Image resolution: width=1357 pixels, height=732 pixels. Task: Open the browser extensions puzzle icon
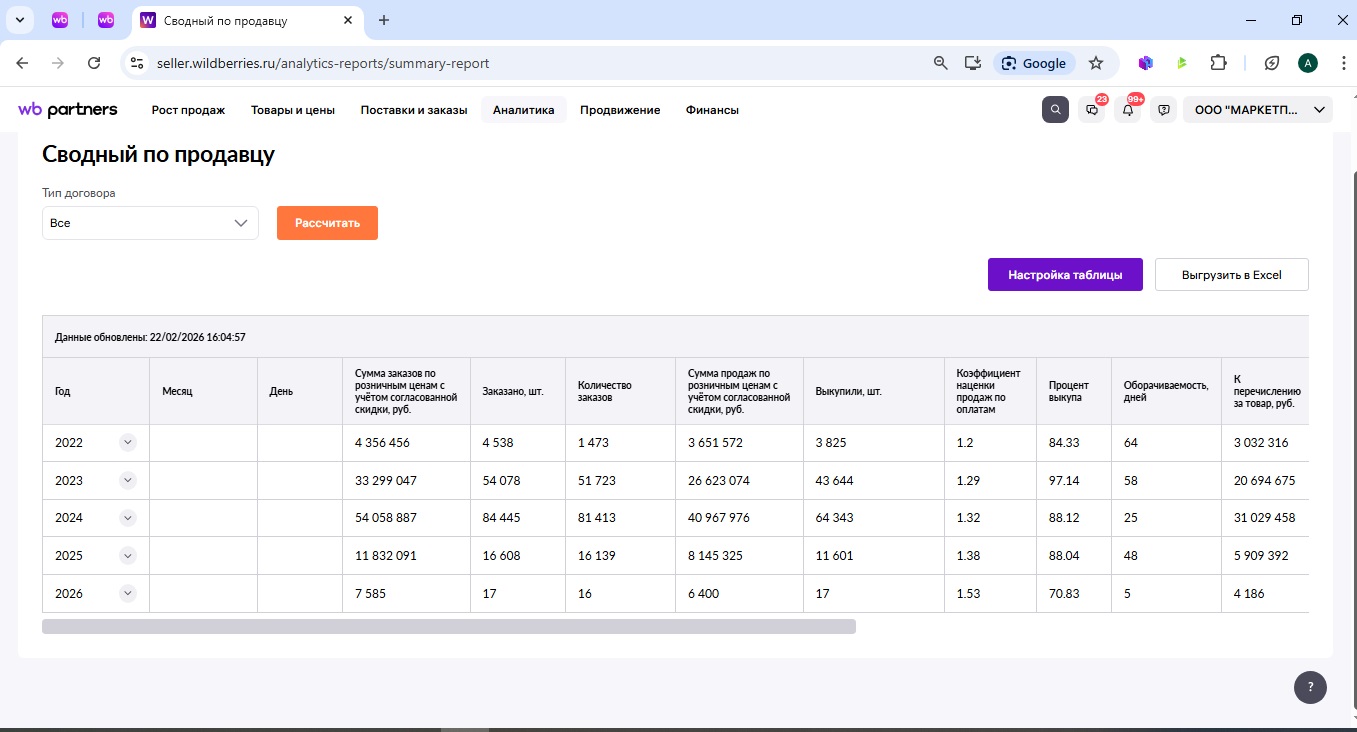click(1218, 63)
